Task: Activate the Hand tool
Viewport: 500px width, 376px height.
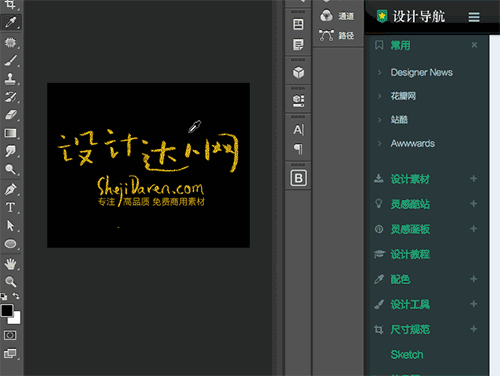Action: [11, 264]
